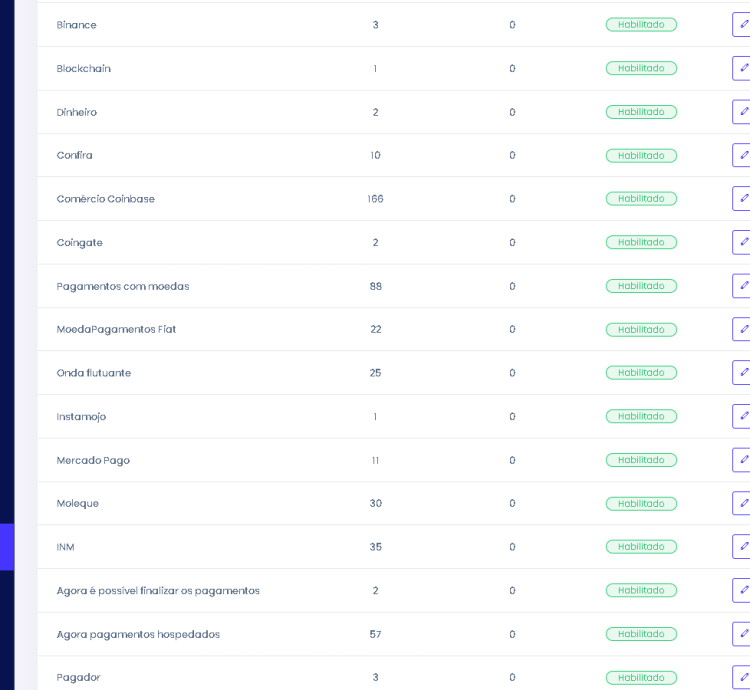Screen dimensions: 750x690
Task: Open the edit pencil for Blockchain row
Action: point(742,68)
